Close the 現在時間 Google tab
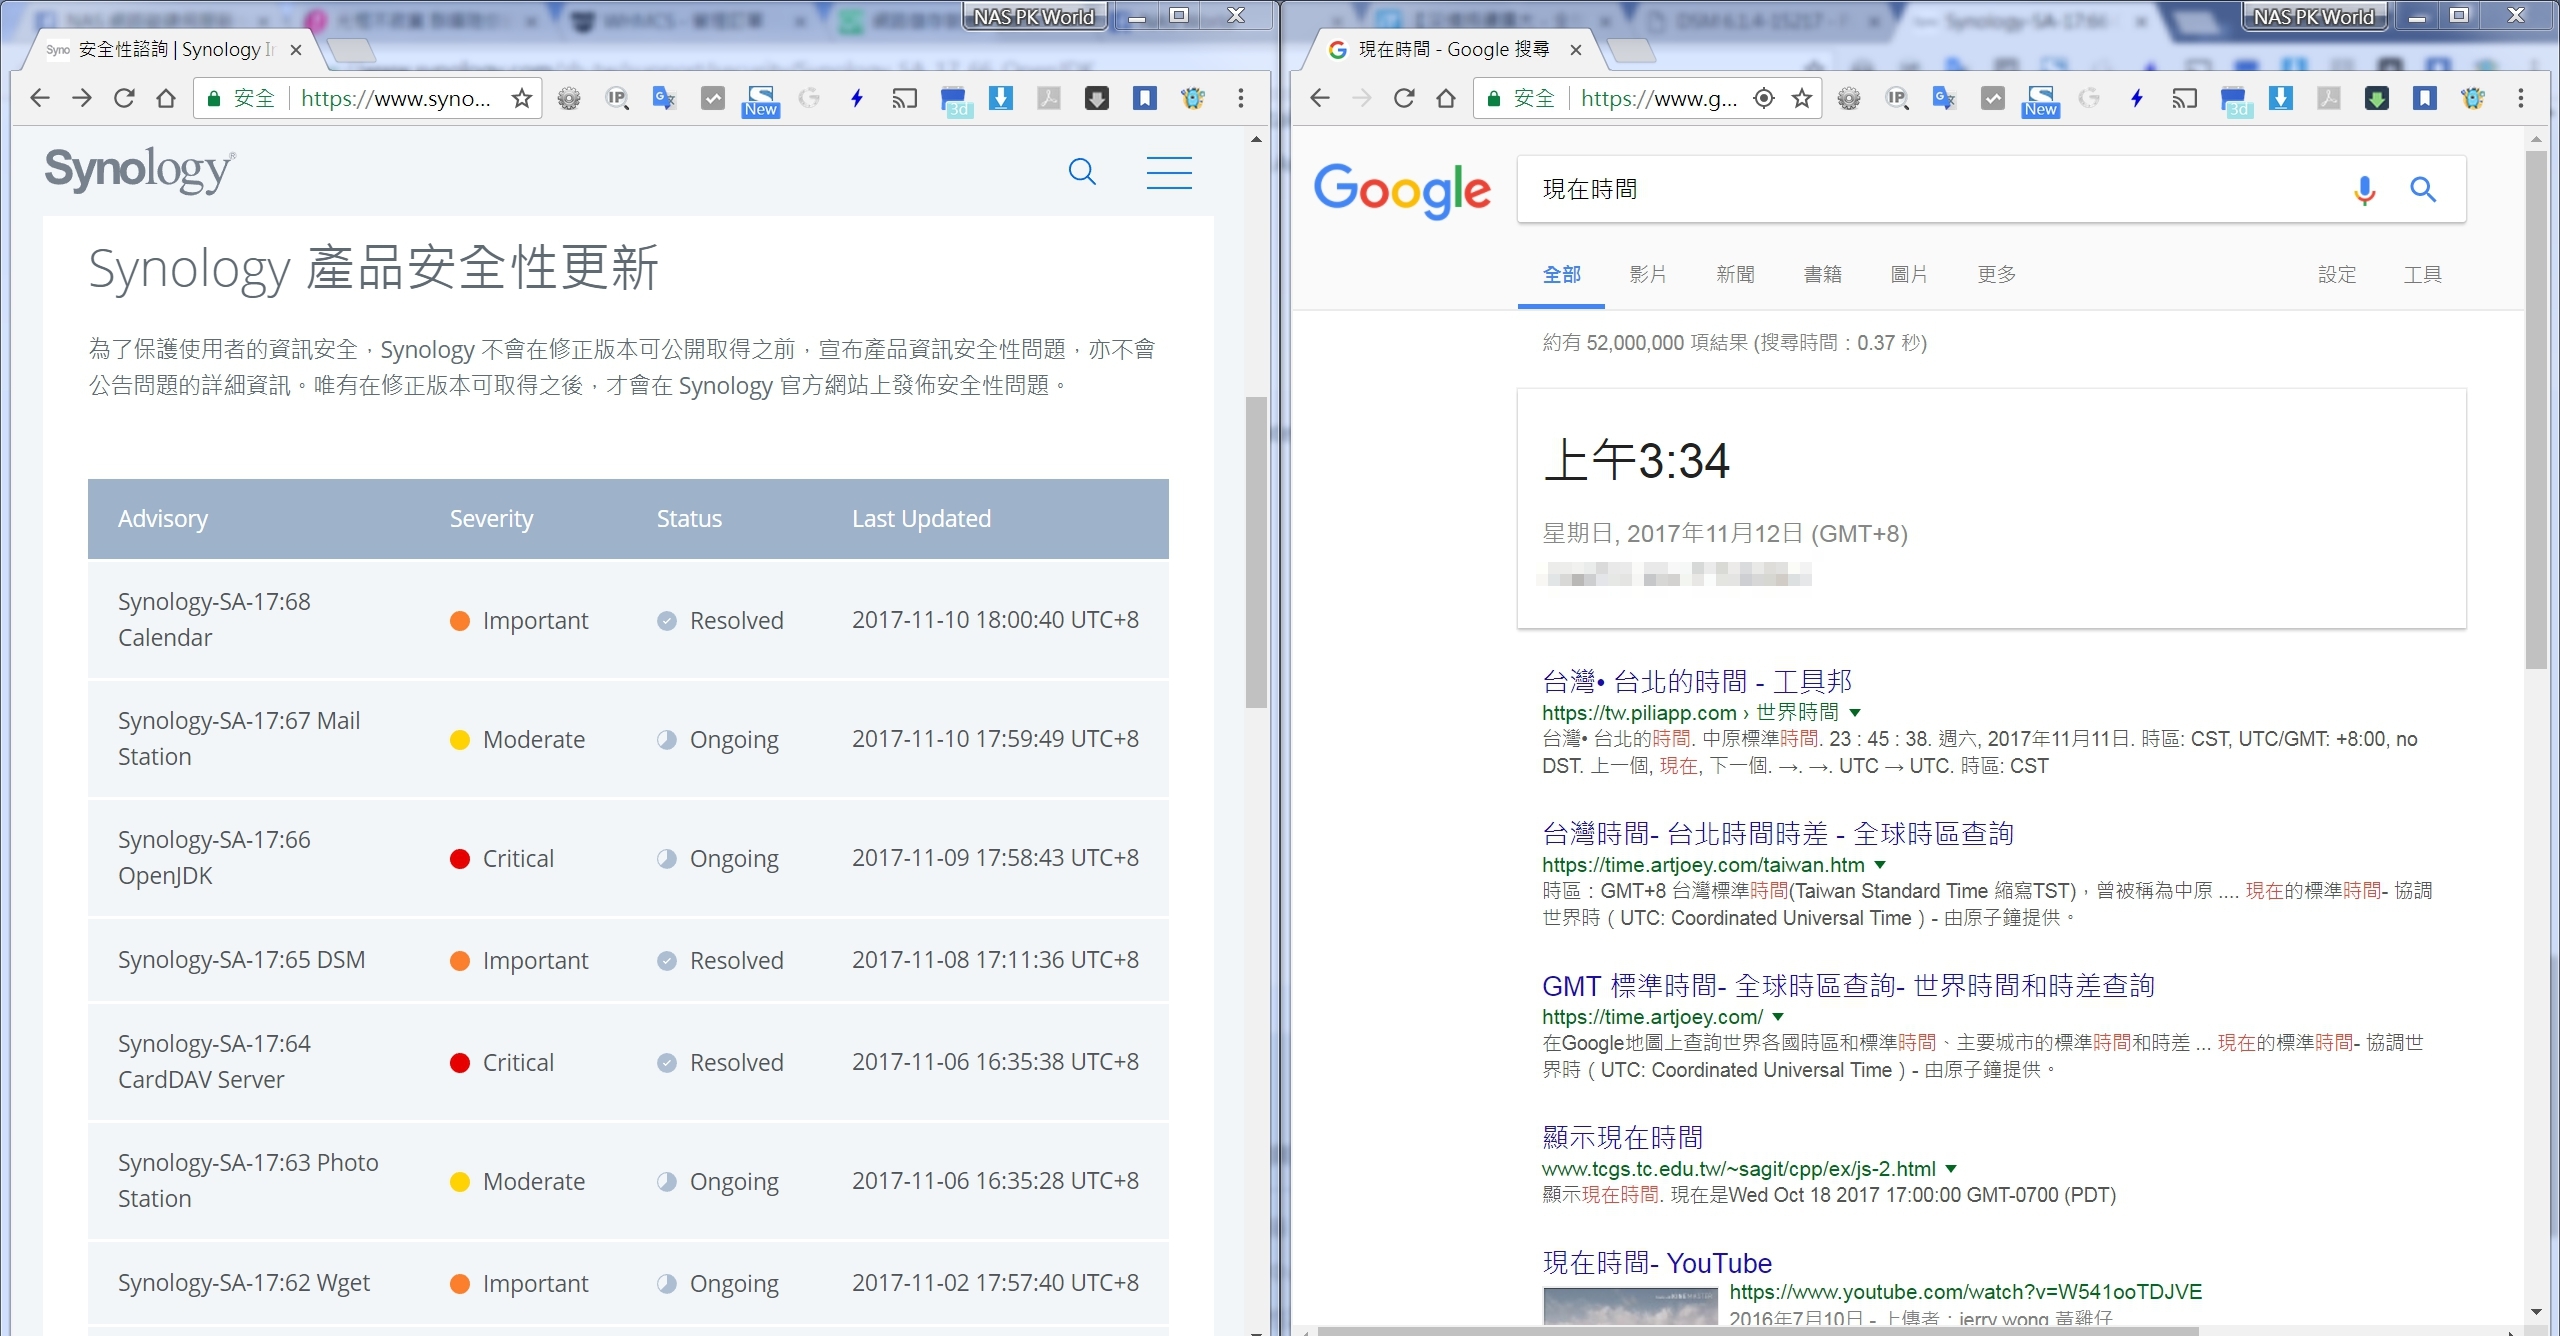Viewport: 2560px width, 1336px height. [x=1576, y=50]
